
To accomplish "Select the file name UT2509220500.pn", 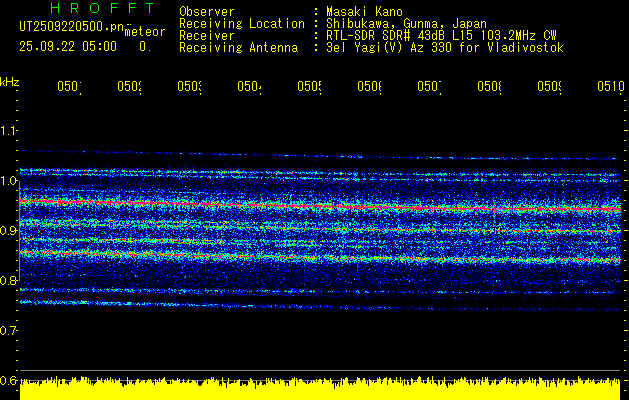I will [72, 27].
